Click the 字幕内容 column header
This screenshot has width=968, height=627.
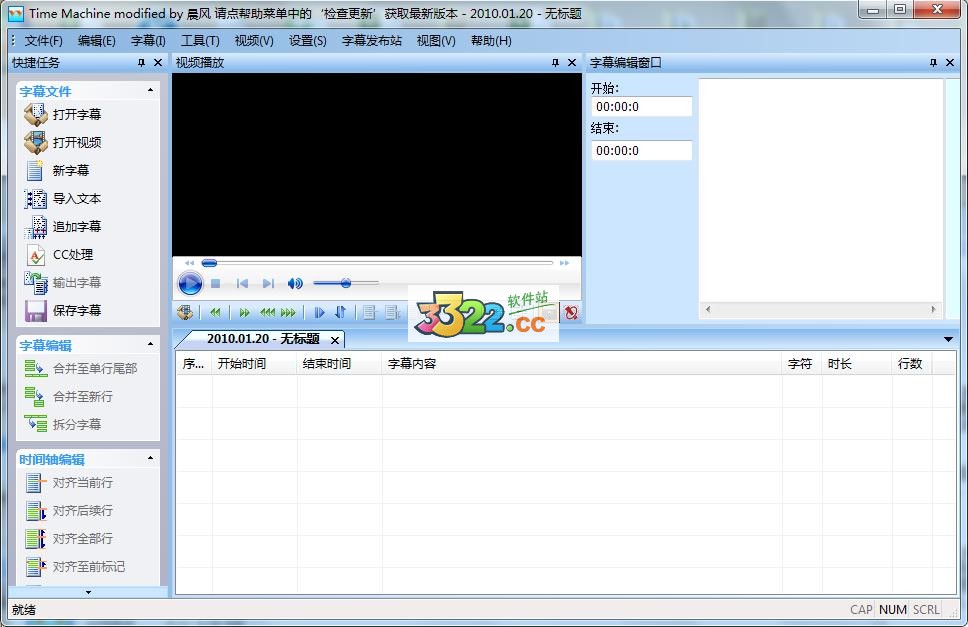pos(582,363)
